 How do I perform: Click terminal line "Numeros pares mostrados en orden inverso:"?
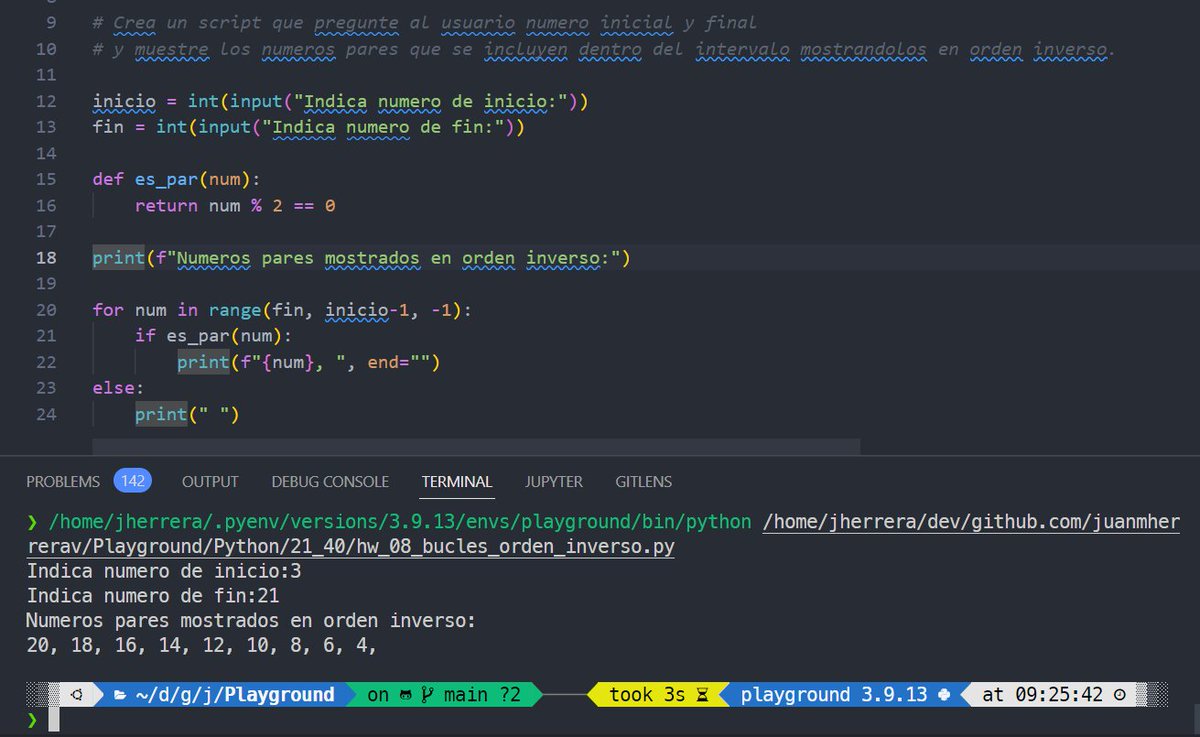251,622
